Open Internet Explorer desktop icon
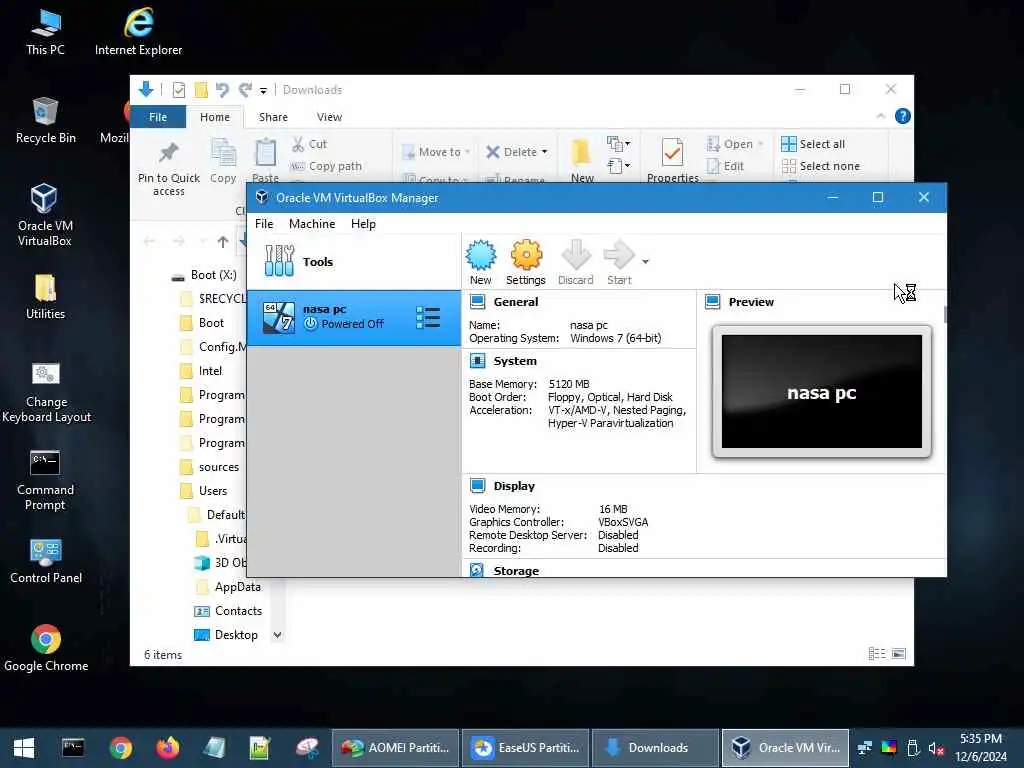The height and width of the screenshot is (768, 1024). pyautogui.click(x=138, y=31)
